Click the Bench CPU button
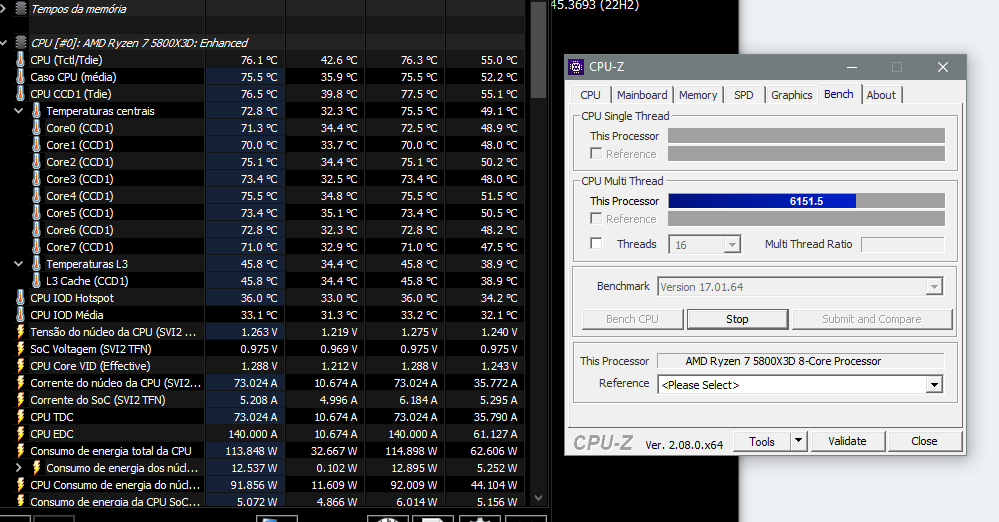 click(x=632, y=319)
